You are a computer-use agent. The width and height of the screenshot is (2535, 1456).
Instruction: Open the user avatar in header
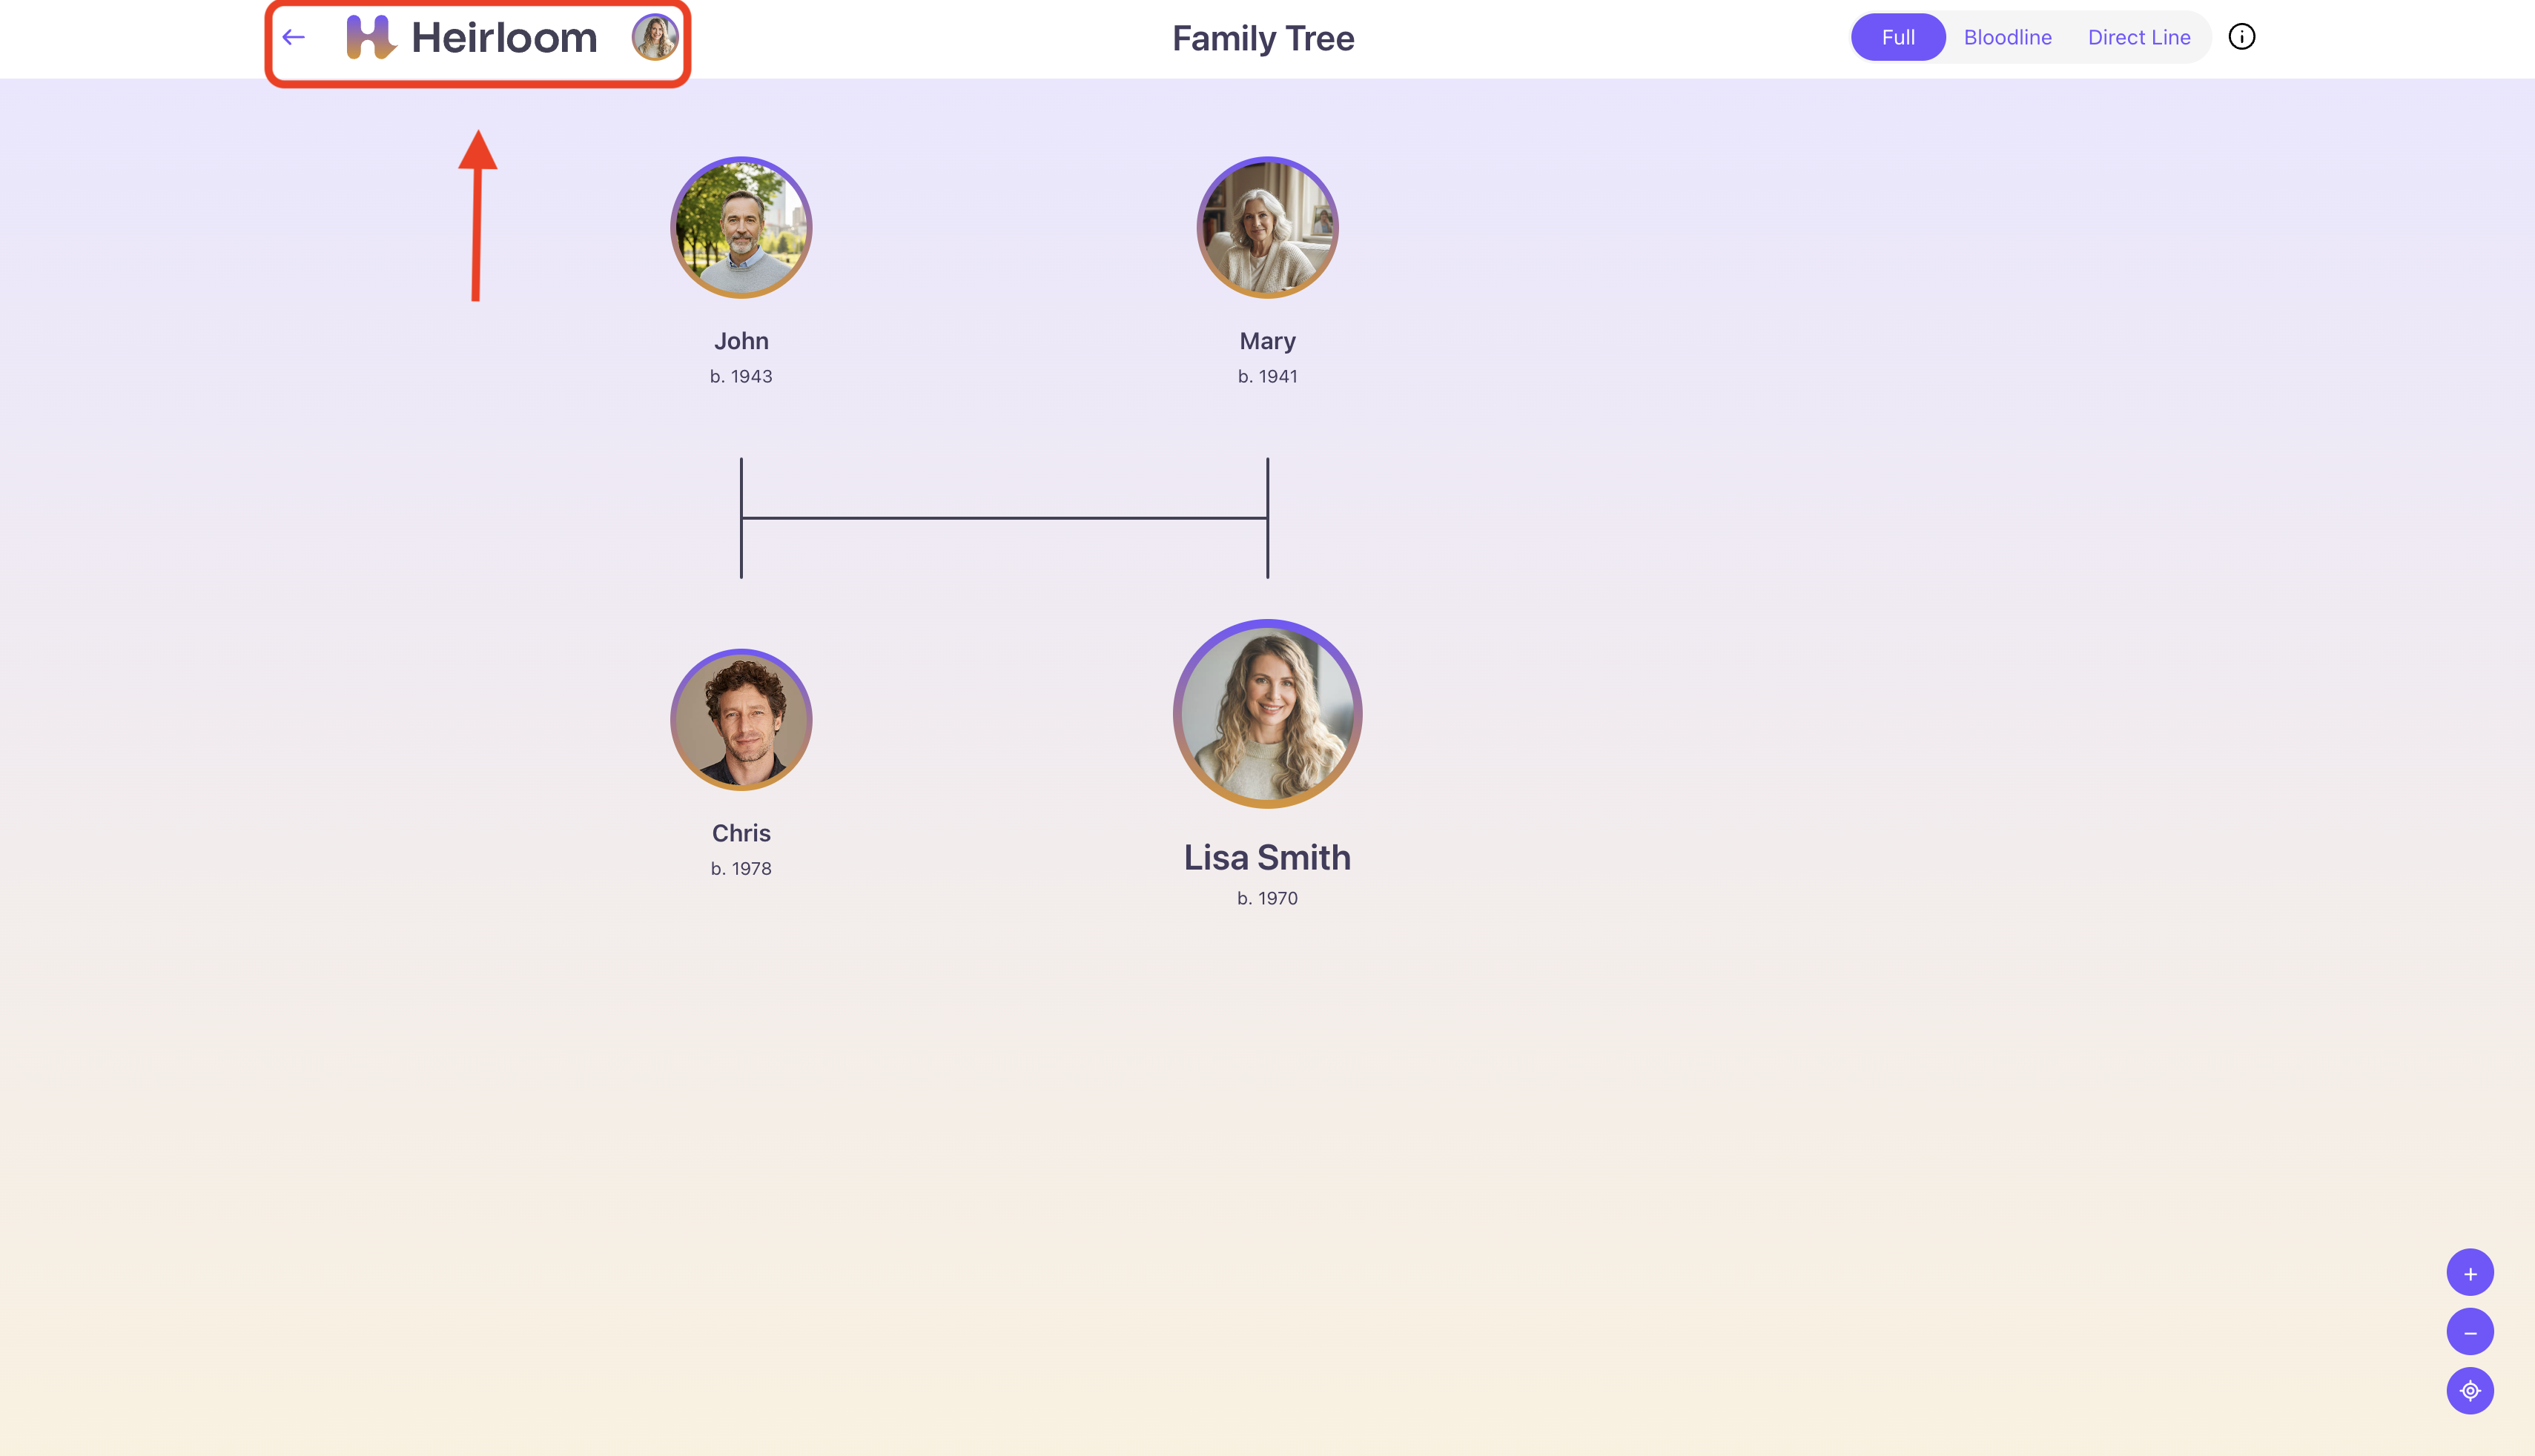coord(655,37)
